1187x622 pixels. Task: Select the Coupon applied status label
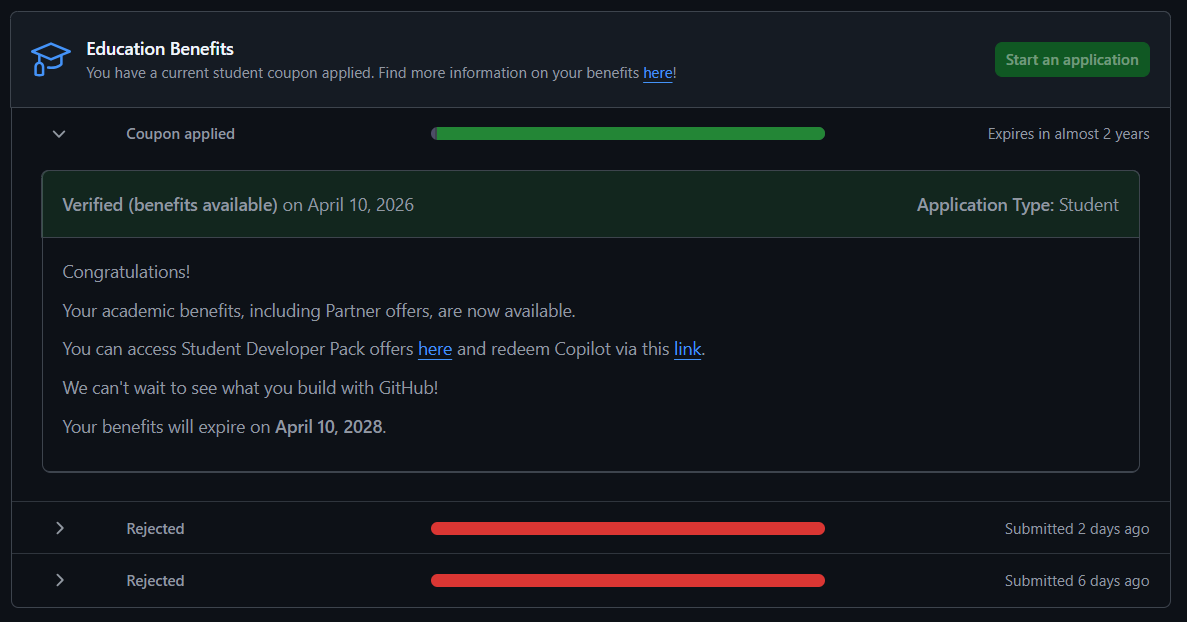point(180,133)
